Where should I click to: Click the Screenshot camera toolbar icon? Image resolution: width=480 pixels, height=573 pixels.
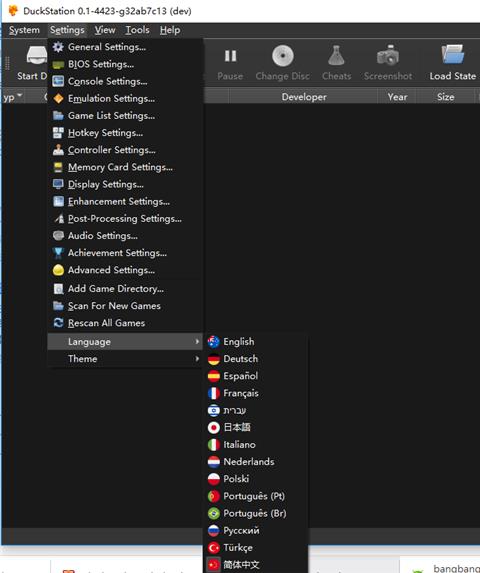pyautogui.click(x=388, y=56)
